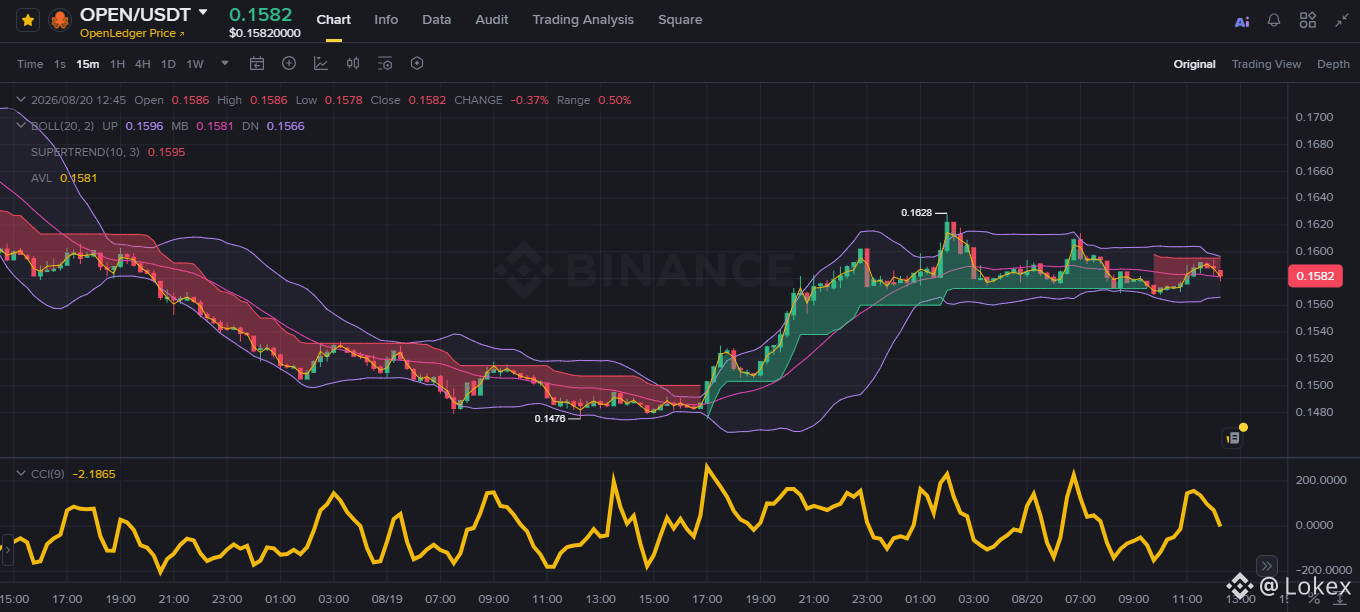Open the go-to-date calendar icon
This screenshot has width=1360, height=612.
257,64
